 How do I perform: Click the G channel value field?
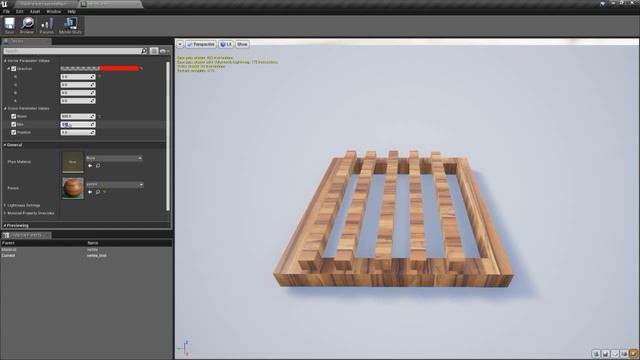[78, 84]
